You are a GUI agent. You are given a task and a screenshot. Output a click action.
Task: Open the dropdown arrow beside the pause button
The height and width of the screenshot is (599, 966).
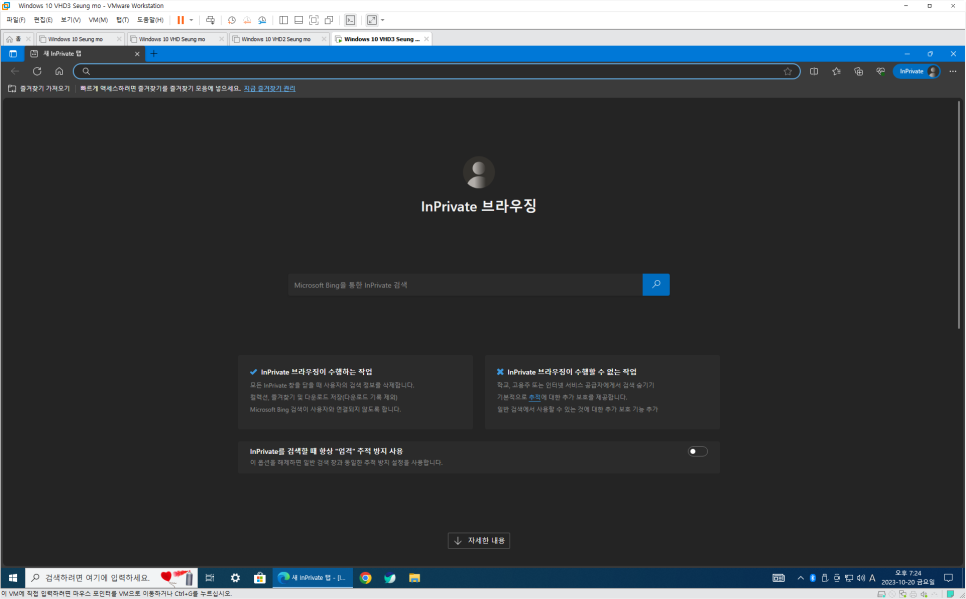pos(191,20)
